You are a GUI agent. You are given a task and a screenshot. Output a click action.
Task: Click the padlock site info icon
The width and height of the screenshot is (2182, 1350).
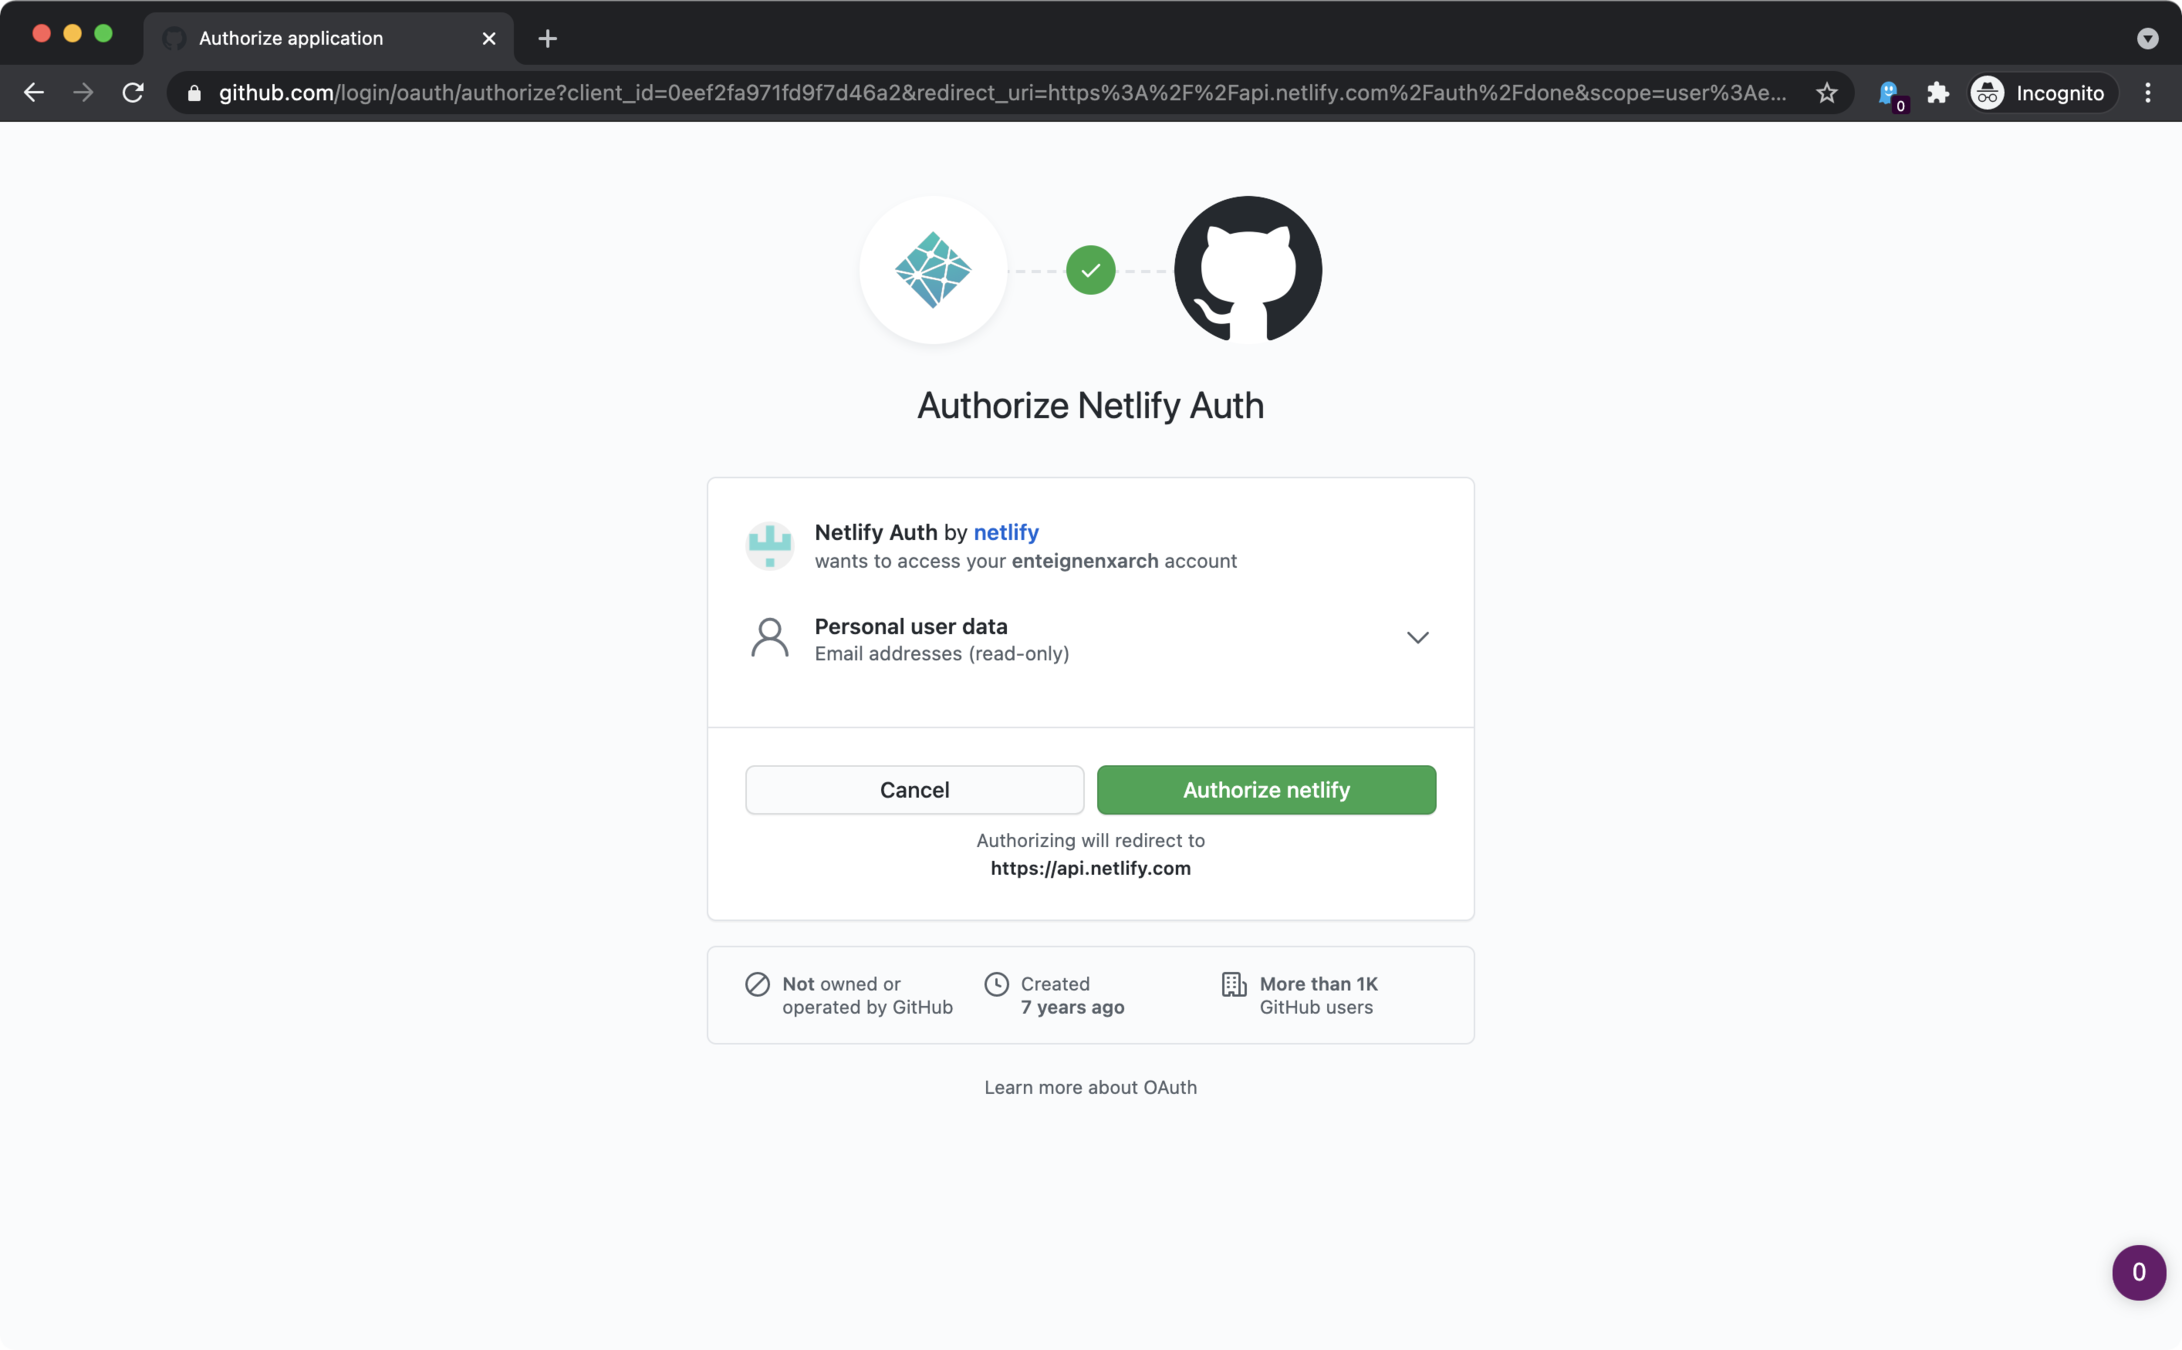coord(194,93)
